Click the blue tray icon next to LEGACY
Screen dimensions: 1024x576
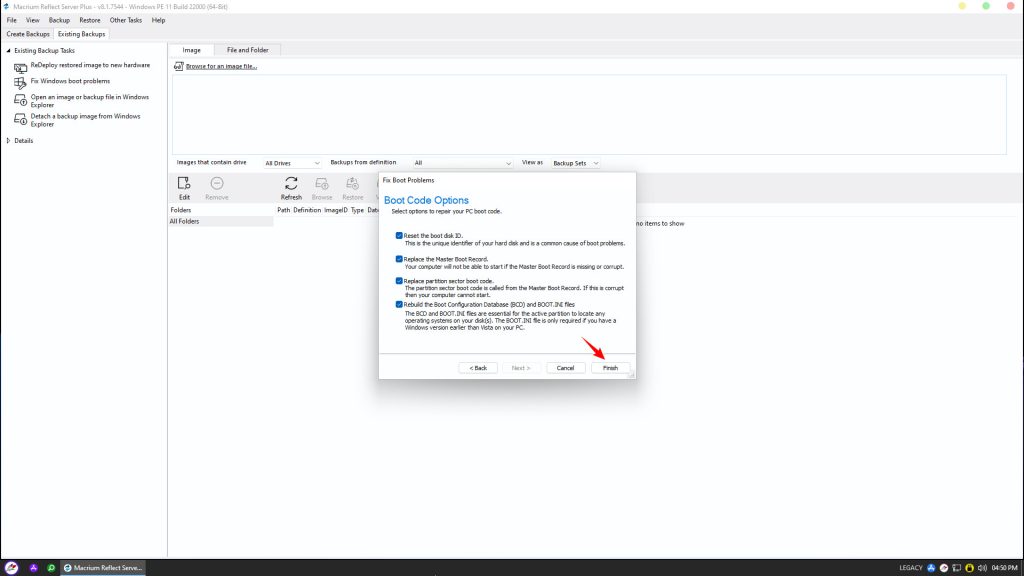[931, 568]
